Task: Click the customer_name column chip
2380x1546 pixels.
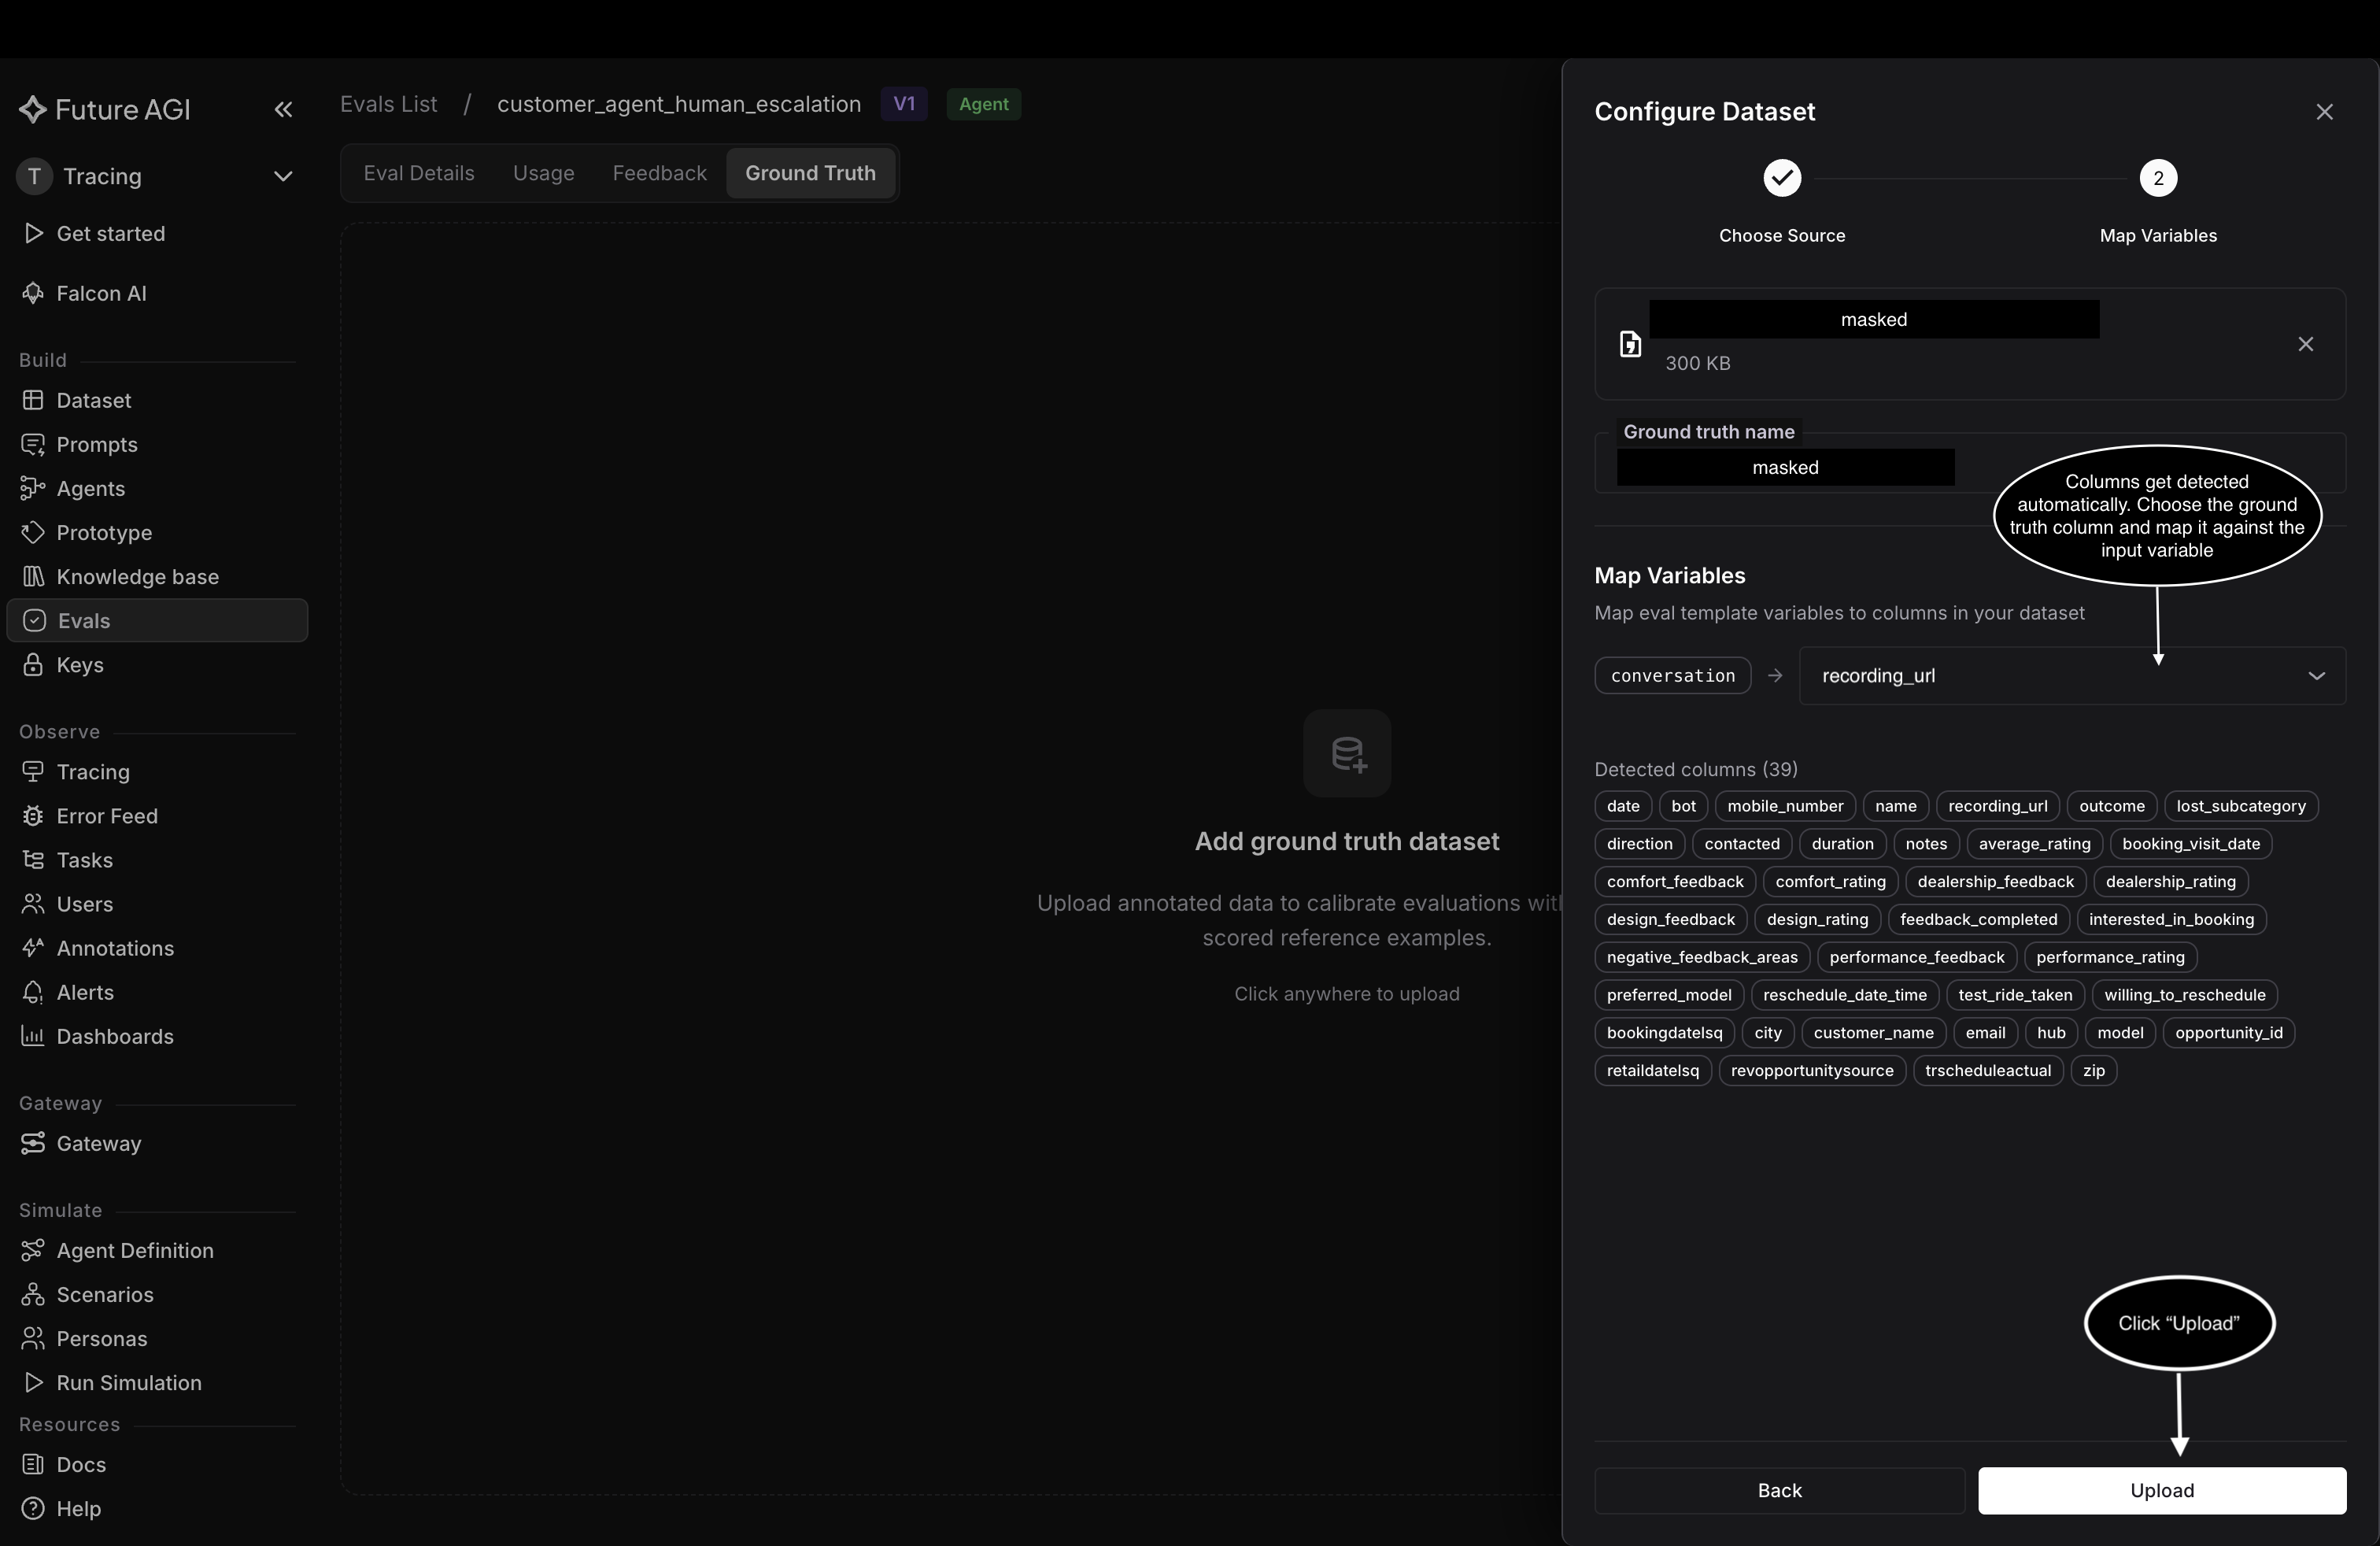Action: pyautogui.click(x=1873, y=1033)
